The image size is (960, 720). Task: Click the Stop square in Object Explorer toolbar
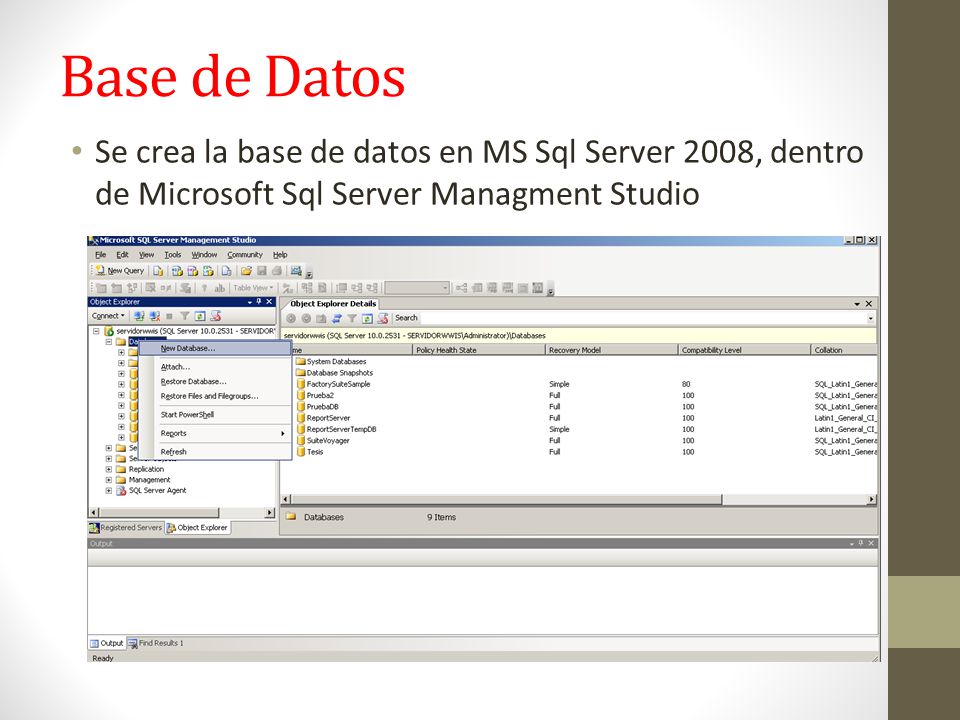(x=170, y=316)
